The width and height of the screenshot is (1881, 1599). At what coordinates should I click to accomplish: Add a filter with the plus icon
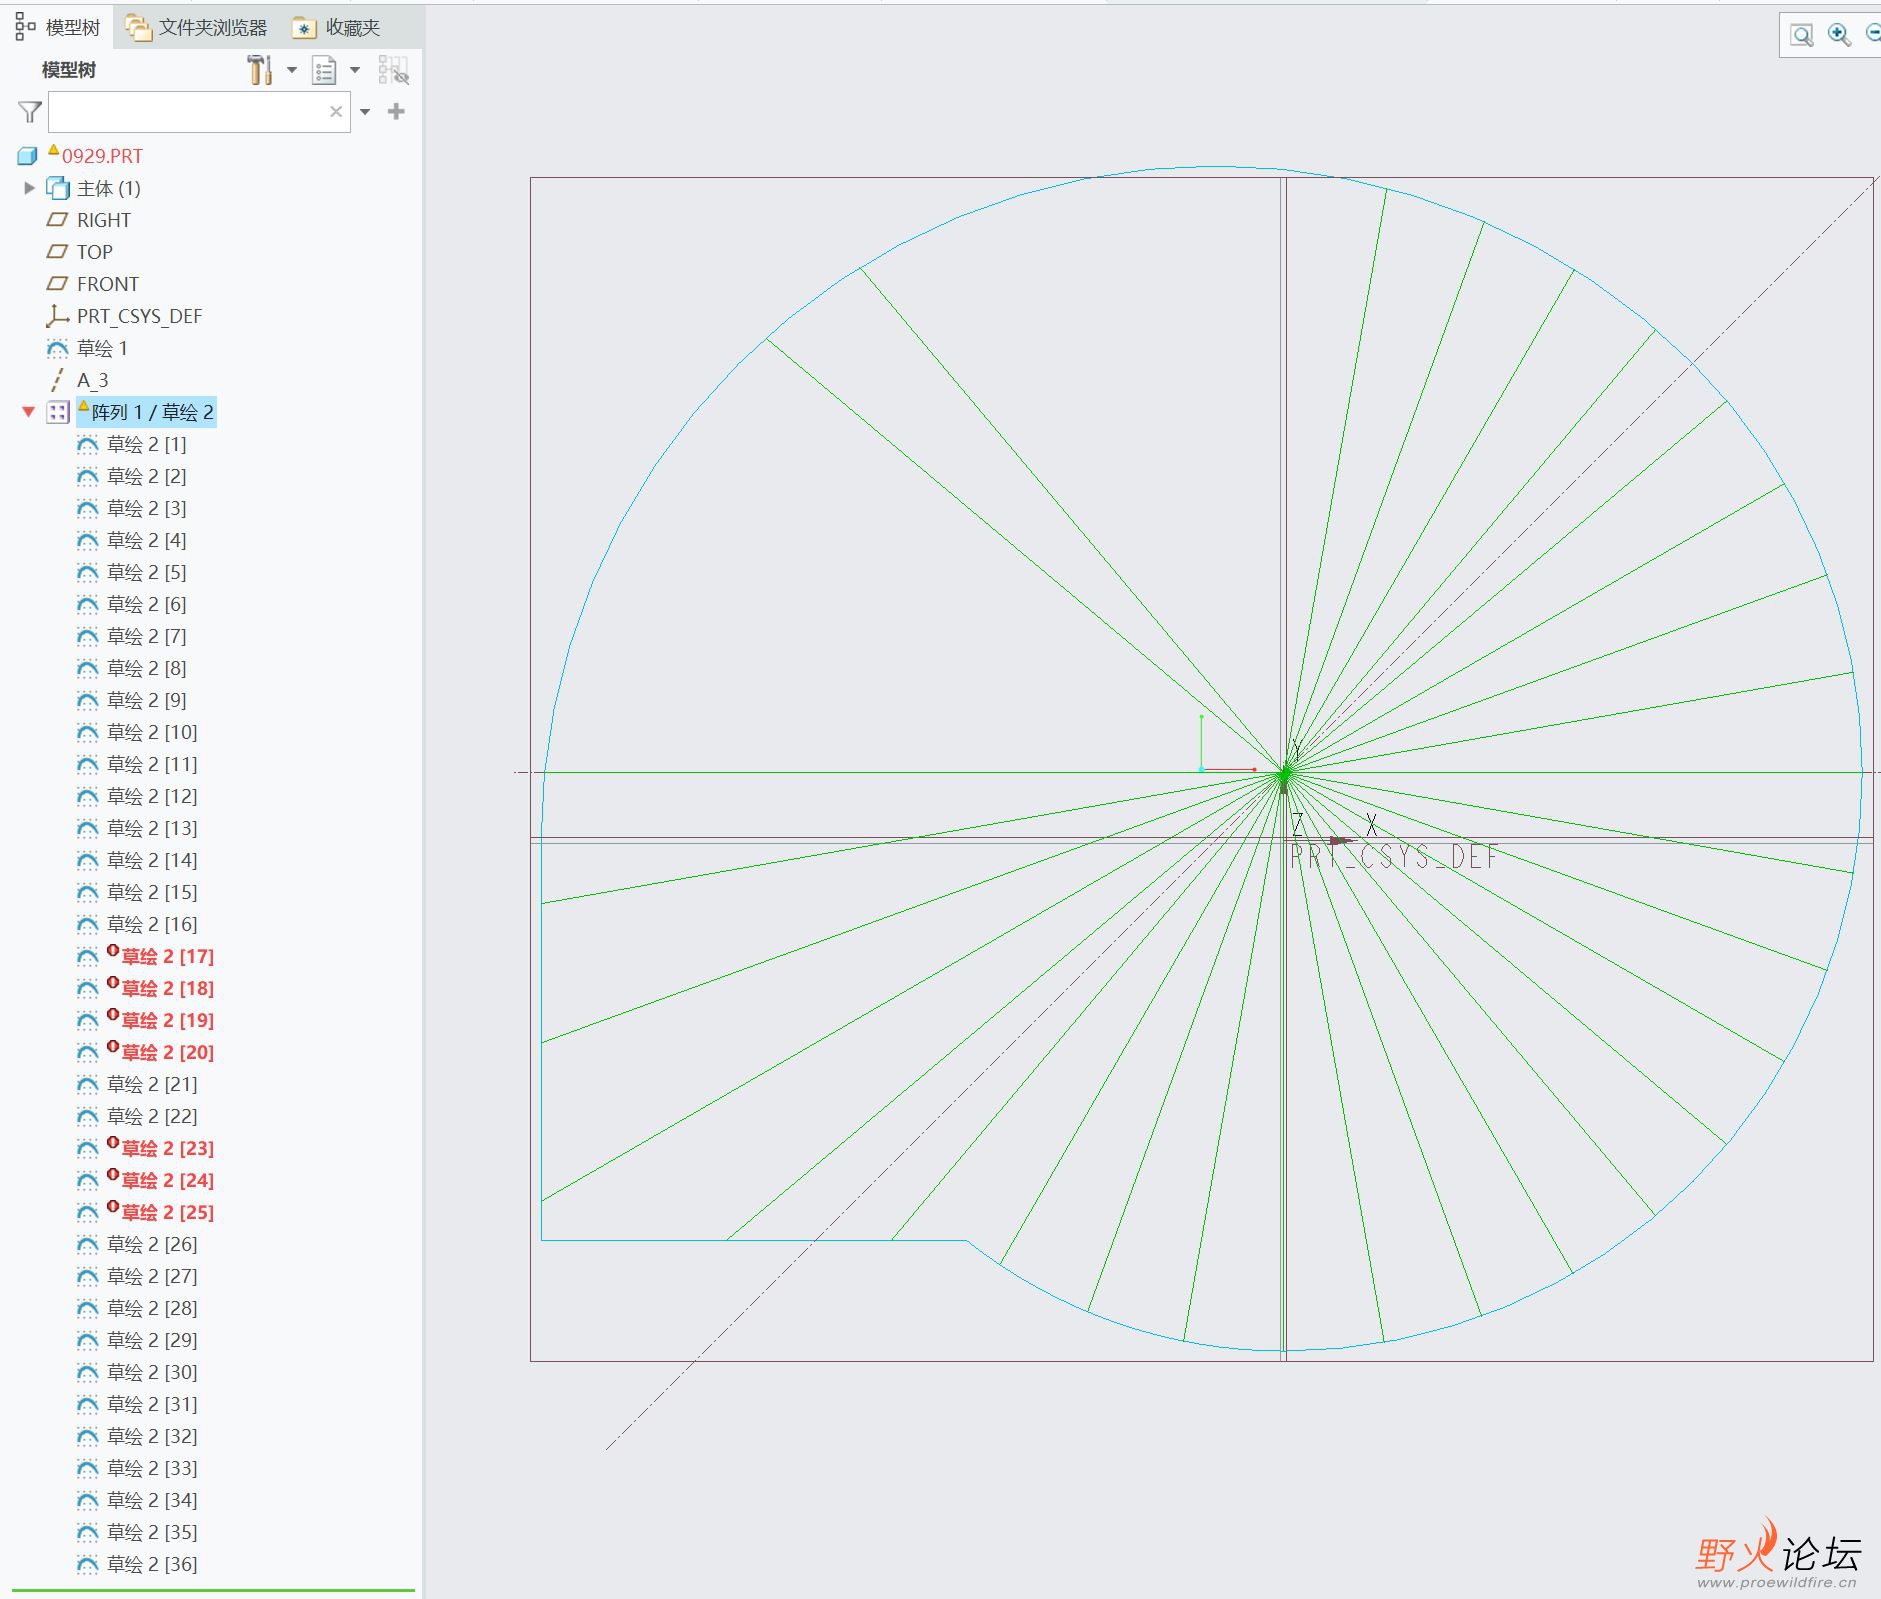(396, 111)
